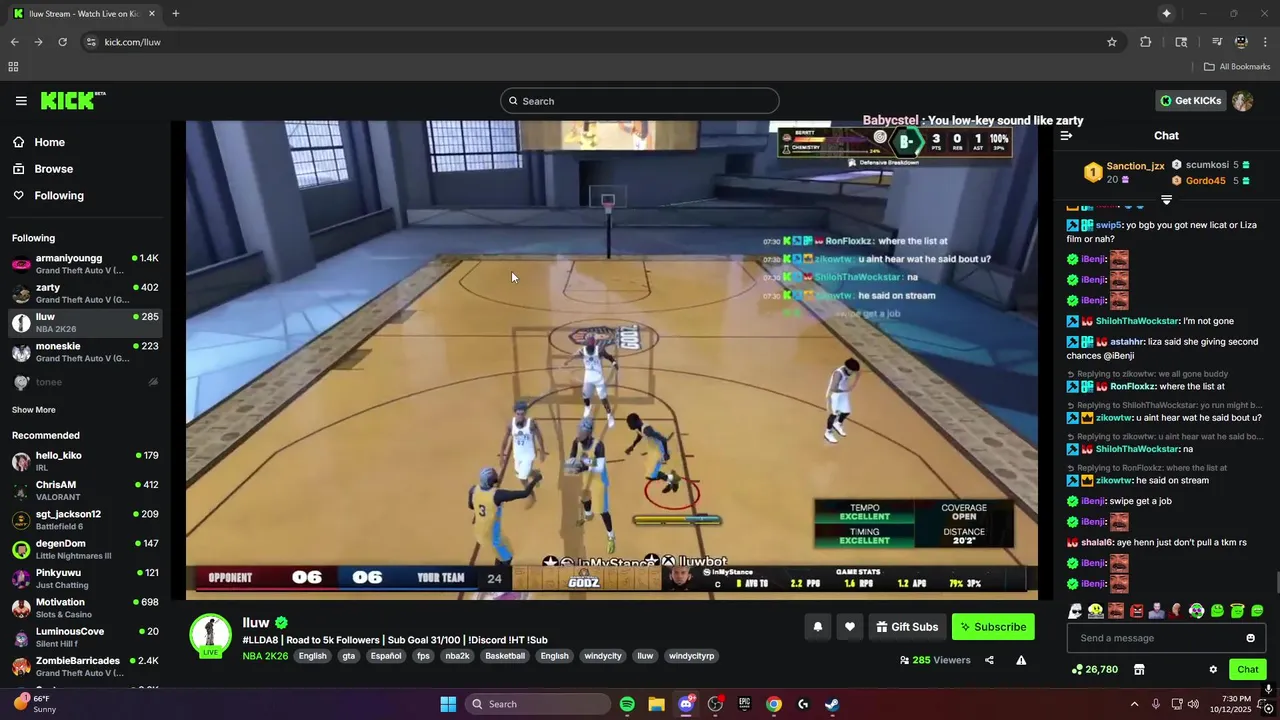Viewport: 1280px width, 720px height.
Task: Open the user profile avatar menu
Action: click(x=1242, y=101)
